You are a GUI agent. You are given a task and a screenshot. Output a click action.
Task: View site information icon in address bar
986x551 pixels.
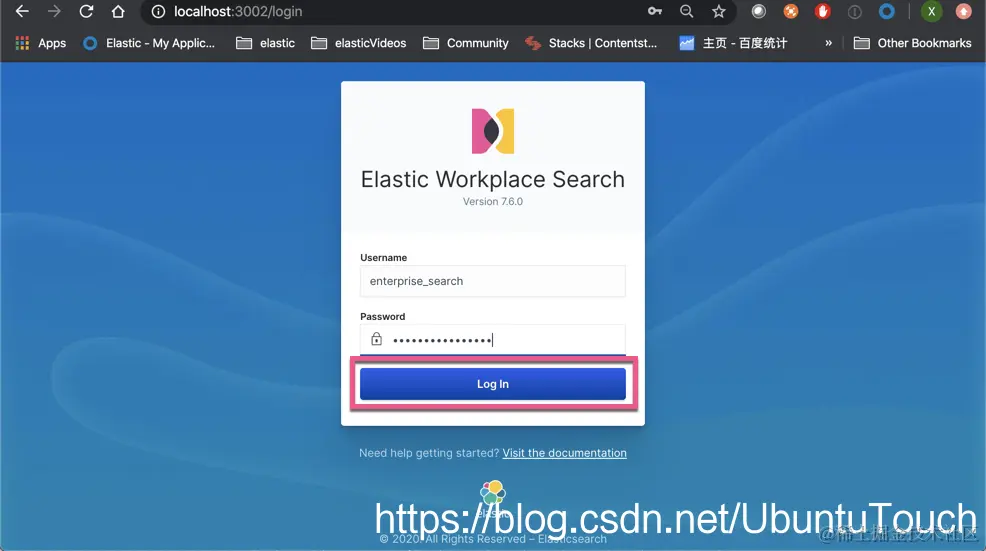click(158, 11)
